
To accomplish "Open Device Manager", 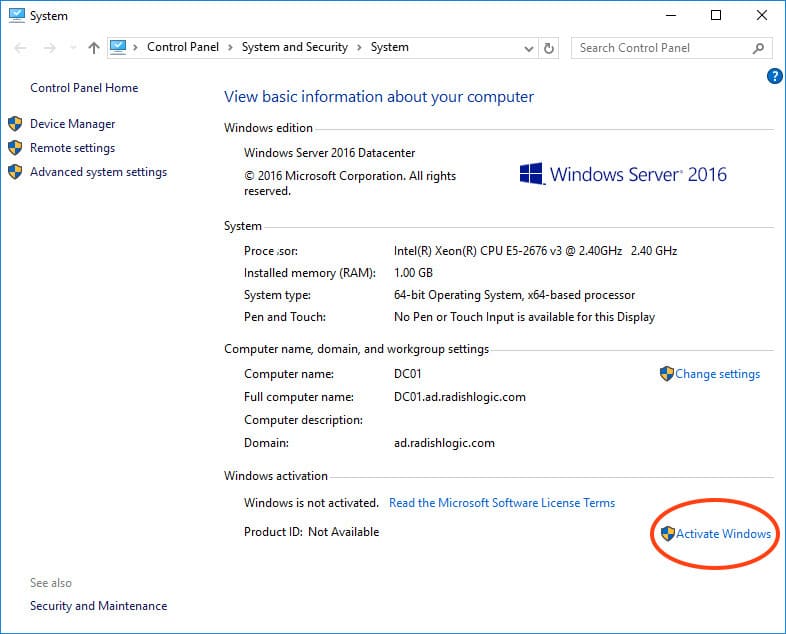I will click(x=72, y=124).
